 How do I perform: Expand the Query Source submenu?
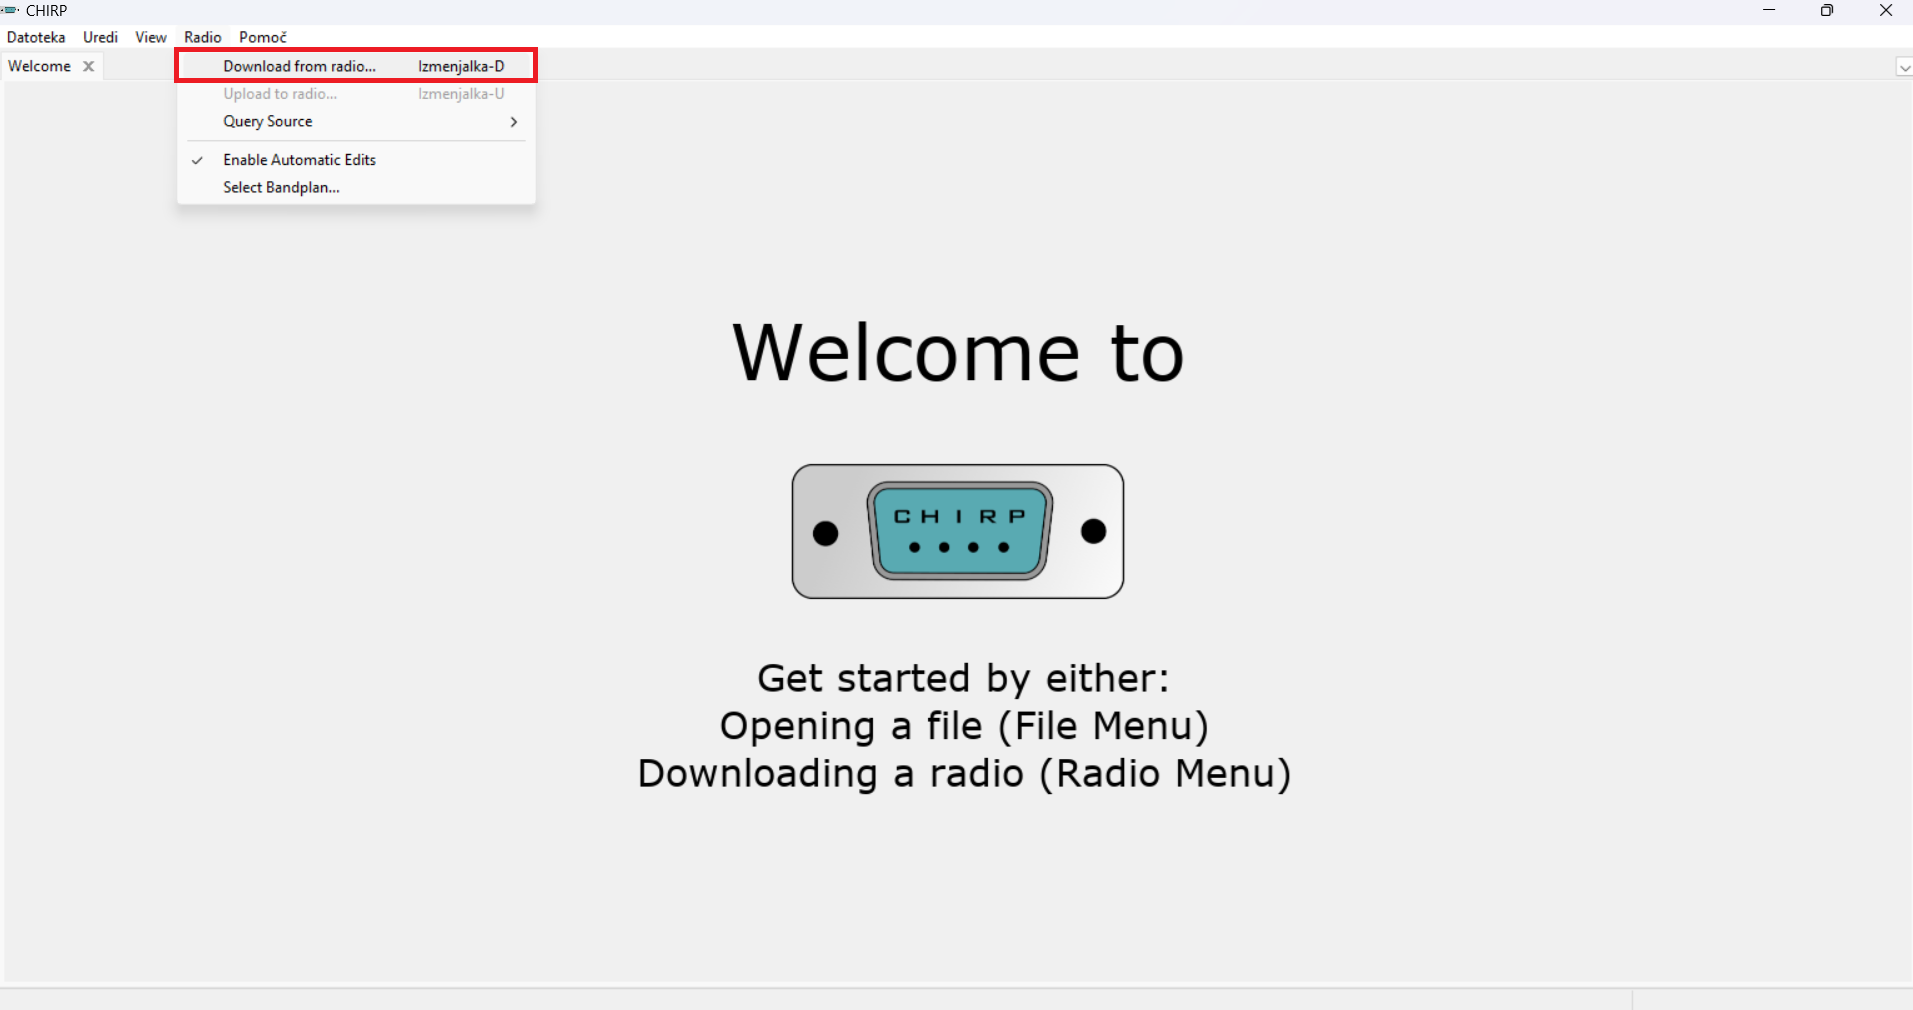click(356, 121)
